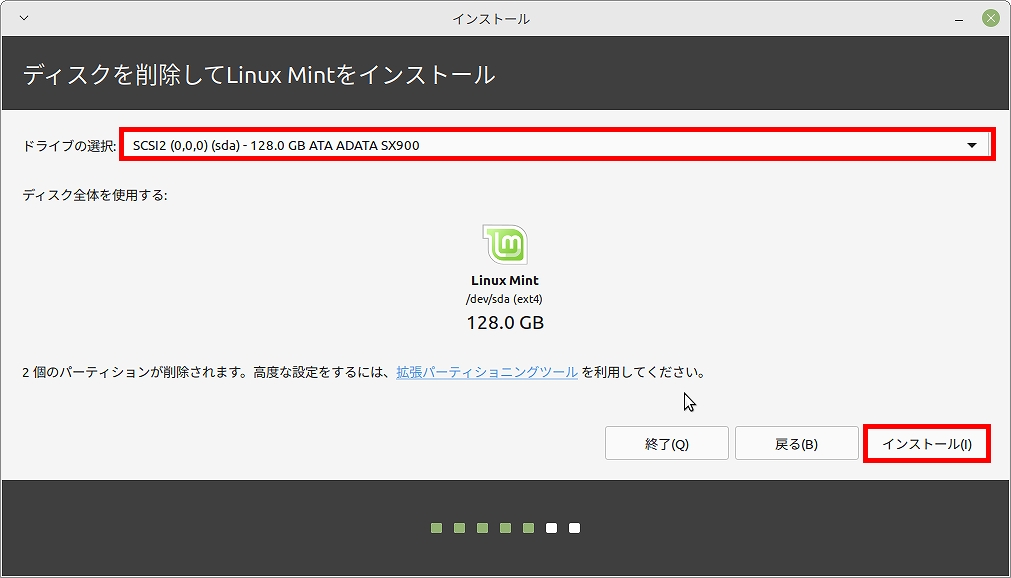
Task: Select the 128.0 GB size text
Action: (505, 322)
